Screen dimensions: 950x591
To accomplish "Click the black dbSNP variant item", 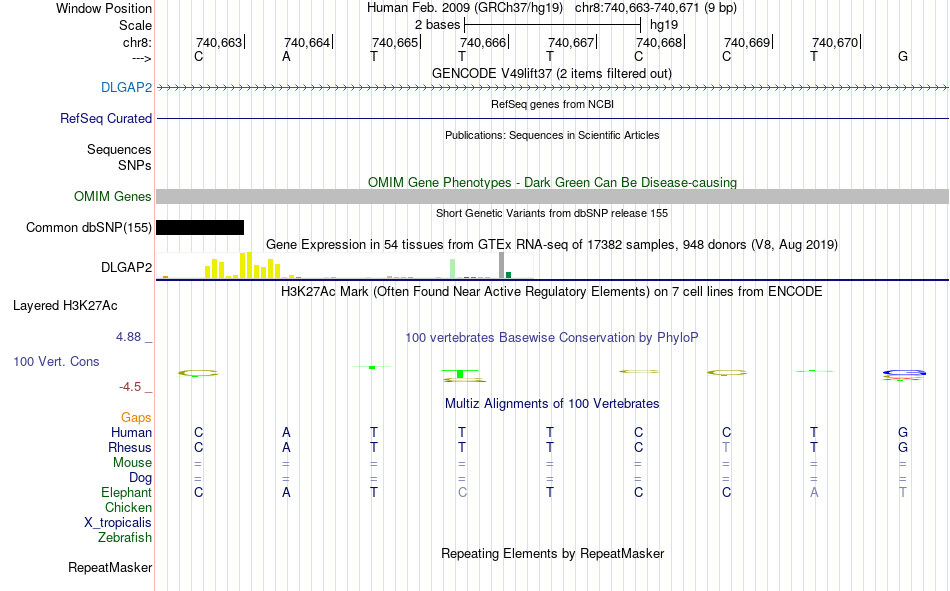I will click(200, 227).
